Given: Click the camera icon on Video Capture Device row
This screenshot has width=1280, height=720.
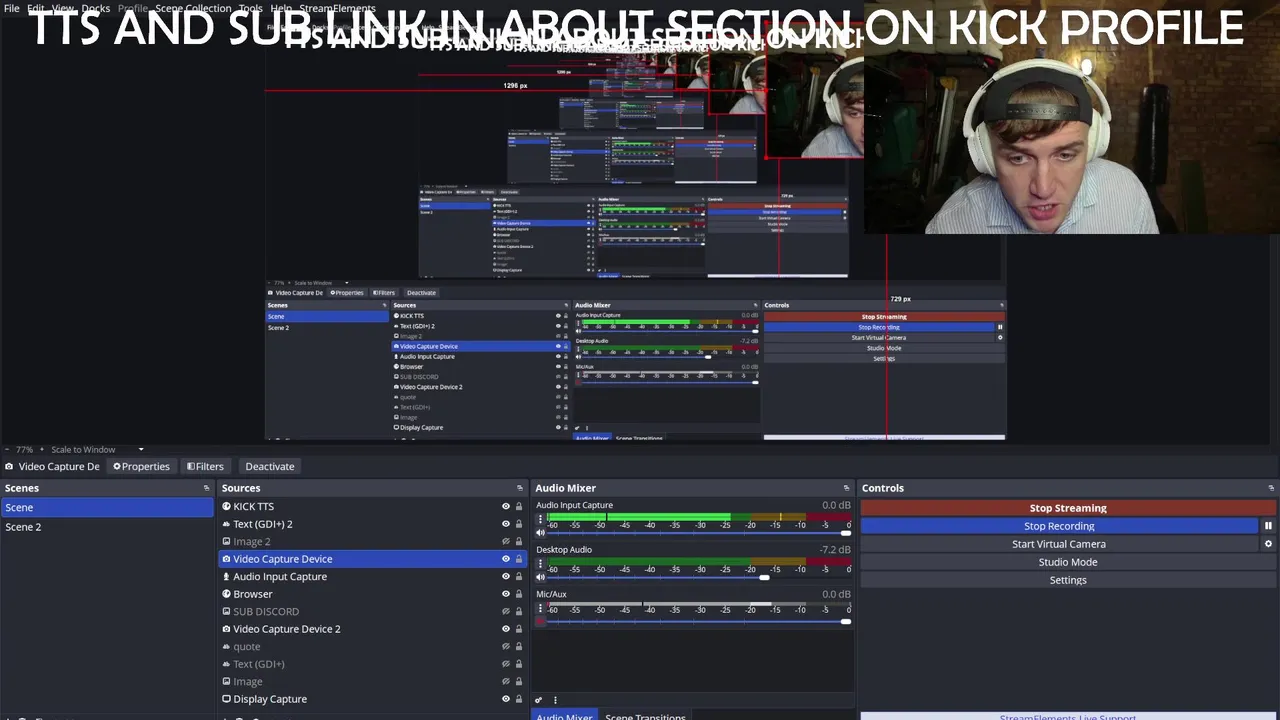Looking at the screenshot, I should [x=226, y=559].
